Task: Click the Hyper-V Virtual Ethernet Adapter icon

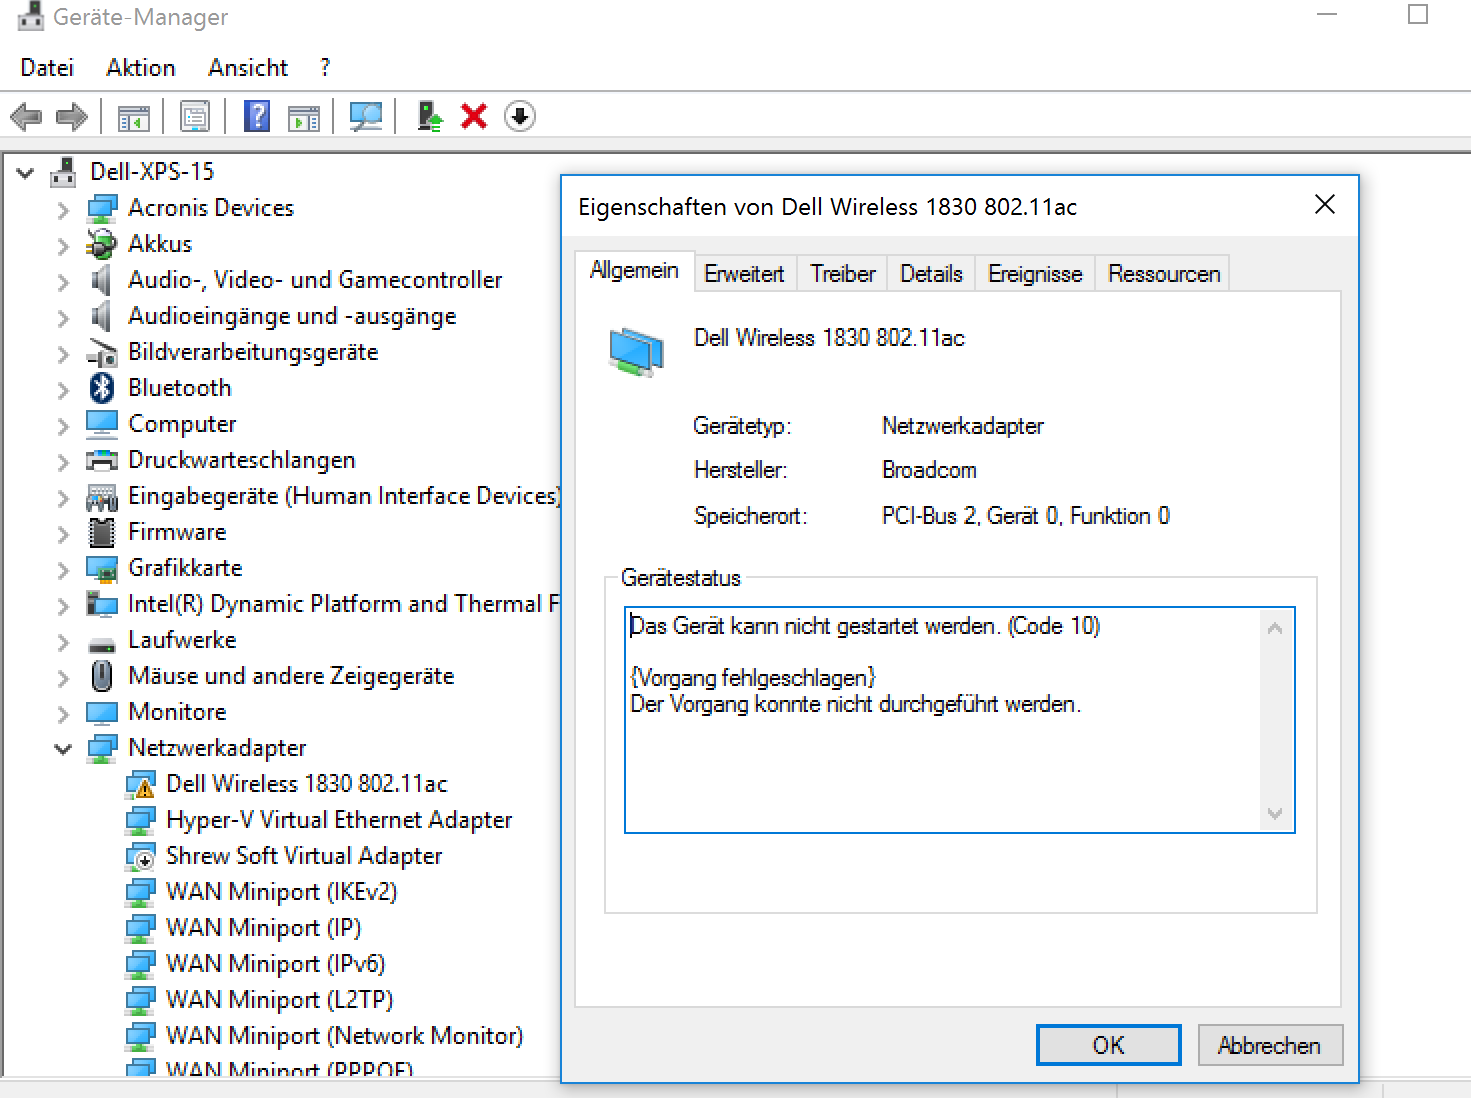Action: tap(140, 820)
